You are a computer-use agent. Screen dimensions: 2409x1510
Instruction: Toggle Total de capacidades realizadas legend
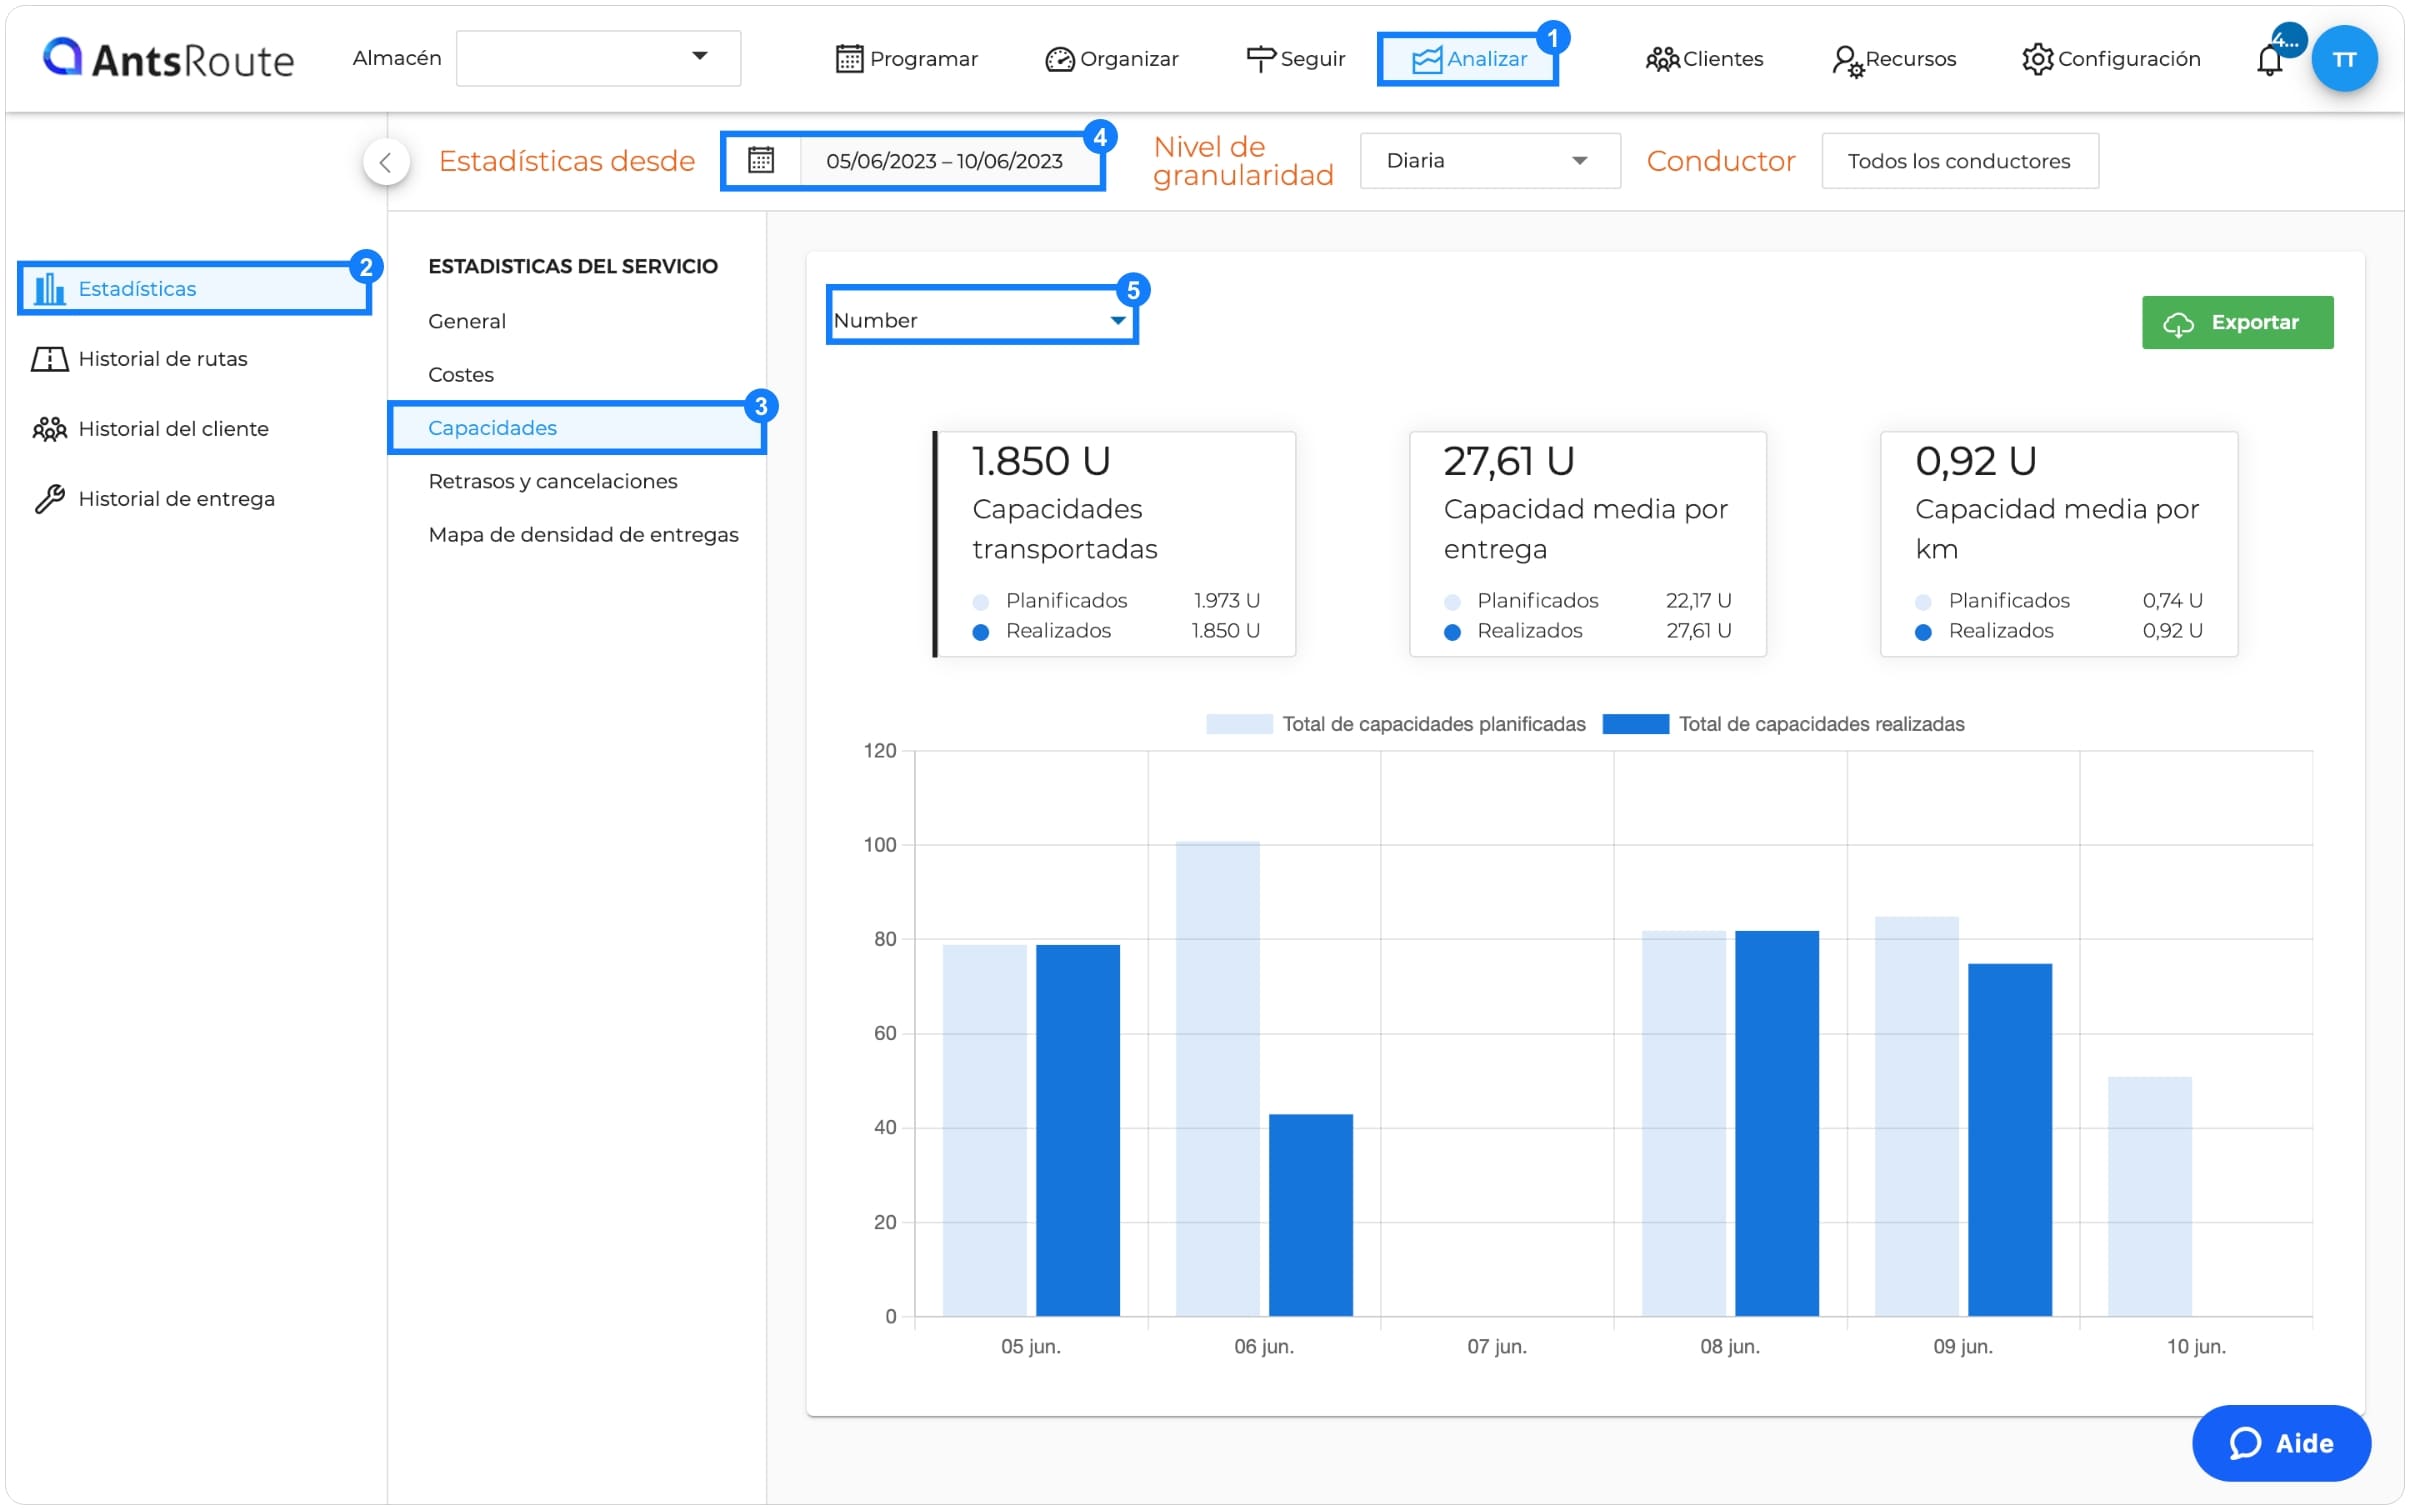(1782, 724)
